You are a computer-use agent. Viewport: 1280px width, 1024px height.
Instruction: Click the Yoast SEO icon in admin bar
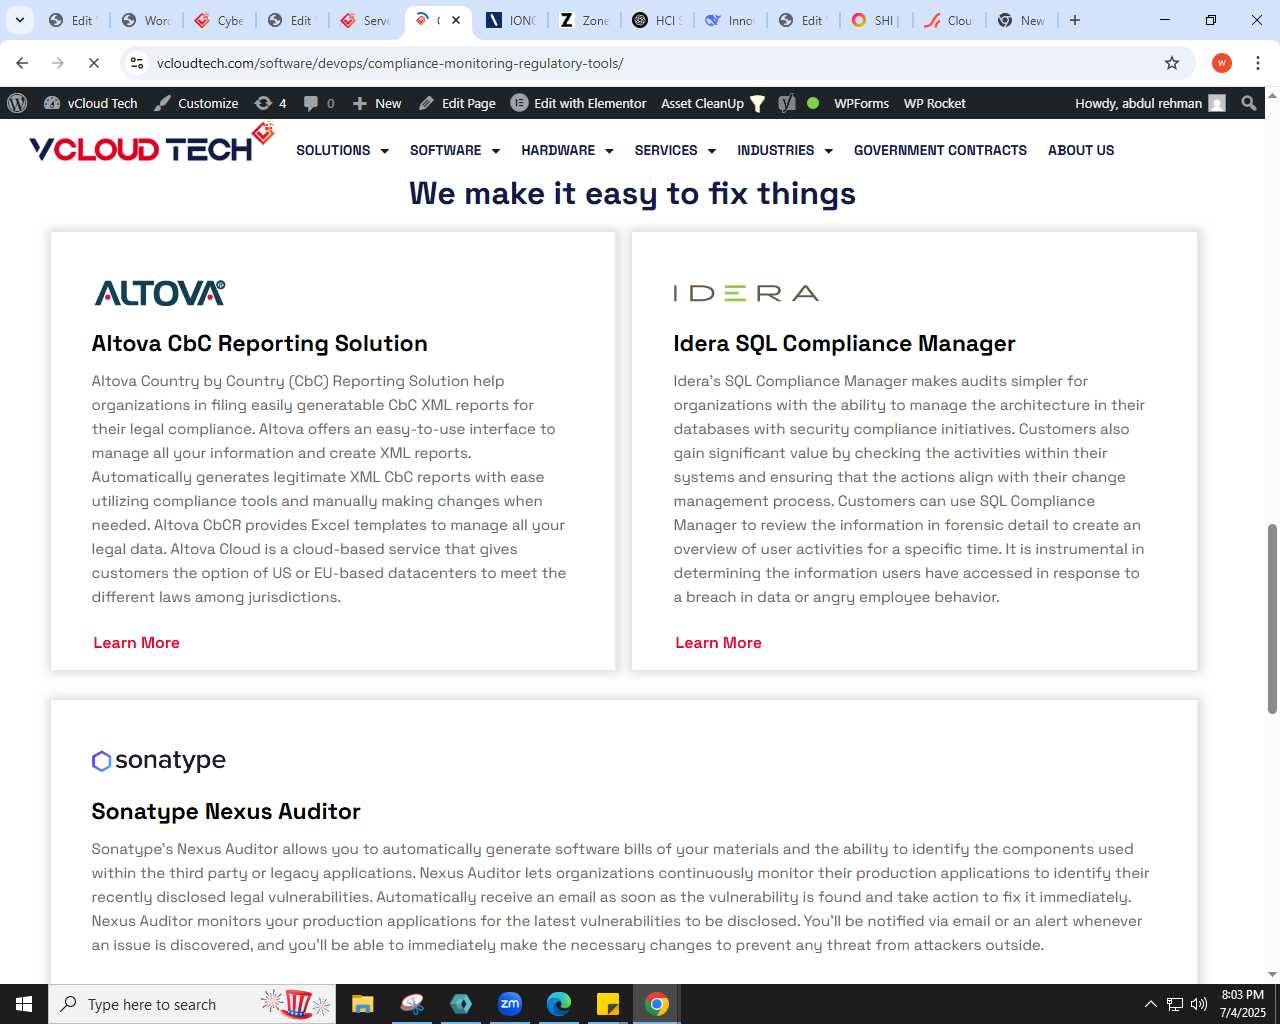pyautogui.click(x=787, y=103)
